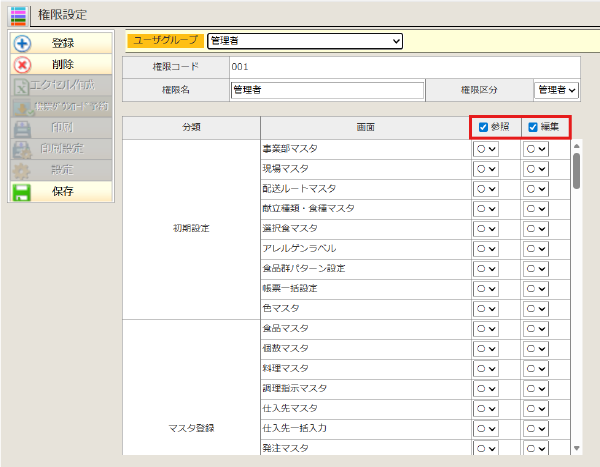Click the 印刷 (print) printer icon
Image resolution: width=600 pixels, height=467 pixels.
point(22,128)
